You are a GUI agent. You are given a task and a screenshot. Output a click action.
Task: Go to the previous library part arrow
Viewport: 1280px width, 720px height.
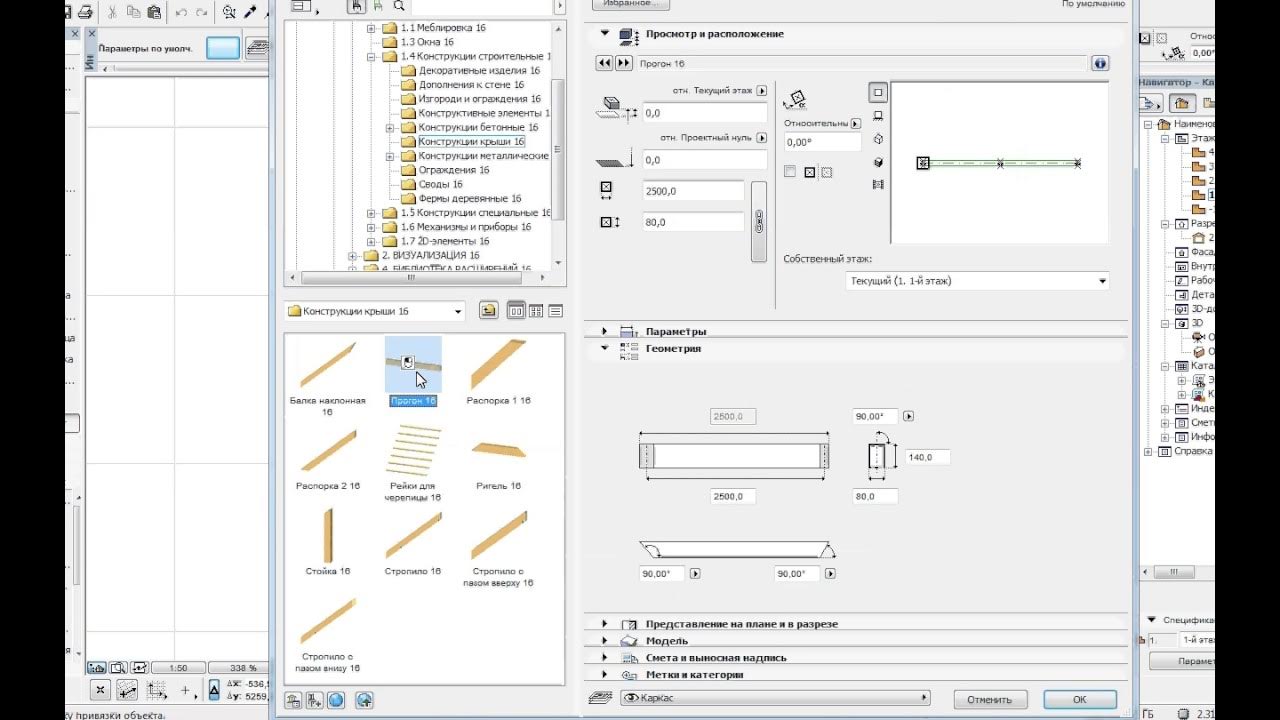click(604, 63)
